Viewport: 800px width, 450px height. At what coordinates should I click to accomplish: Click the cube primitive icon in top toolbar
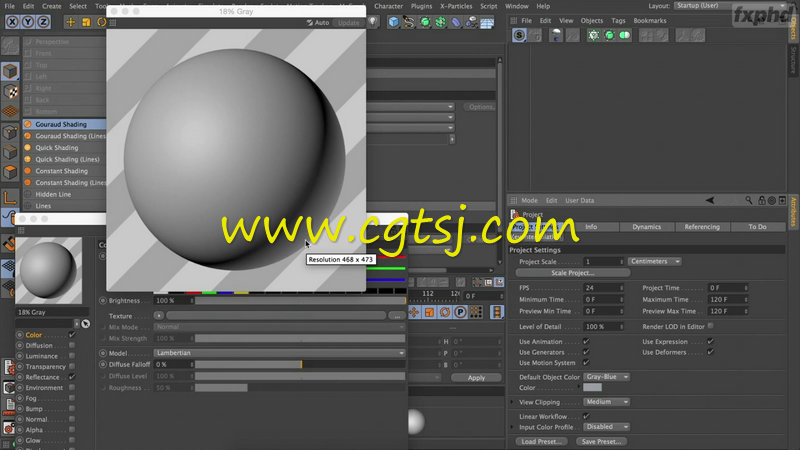click(393, 22)
